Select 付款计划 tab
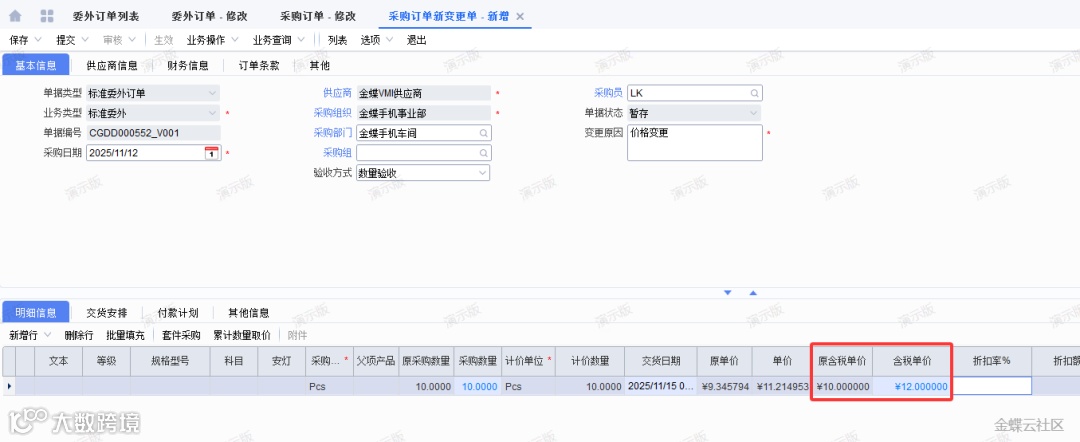This screenshot has height=442, width=1080. [x=178, y=313]
